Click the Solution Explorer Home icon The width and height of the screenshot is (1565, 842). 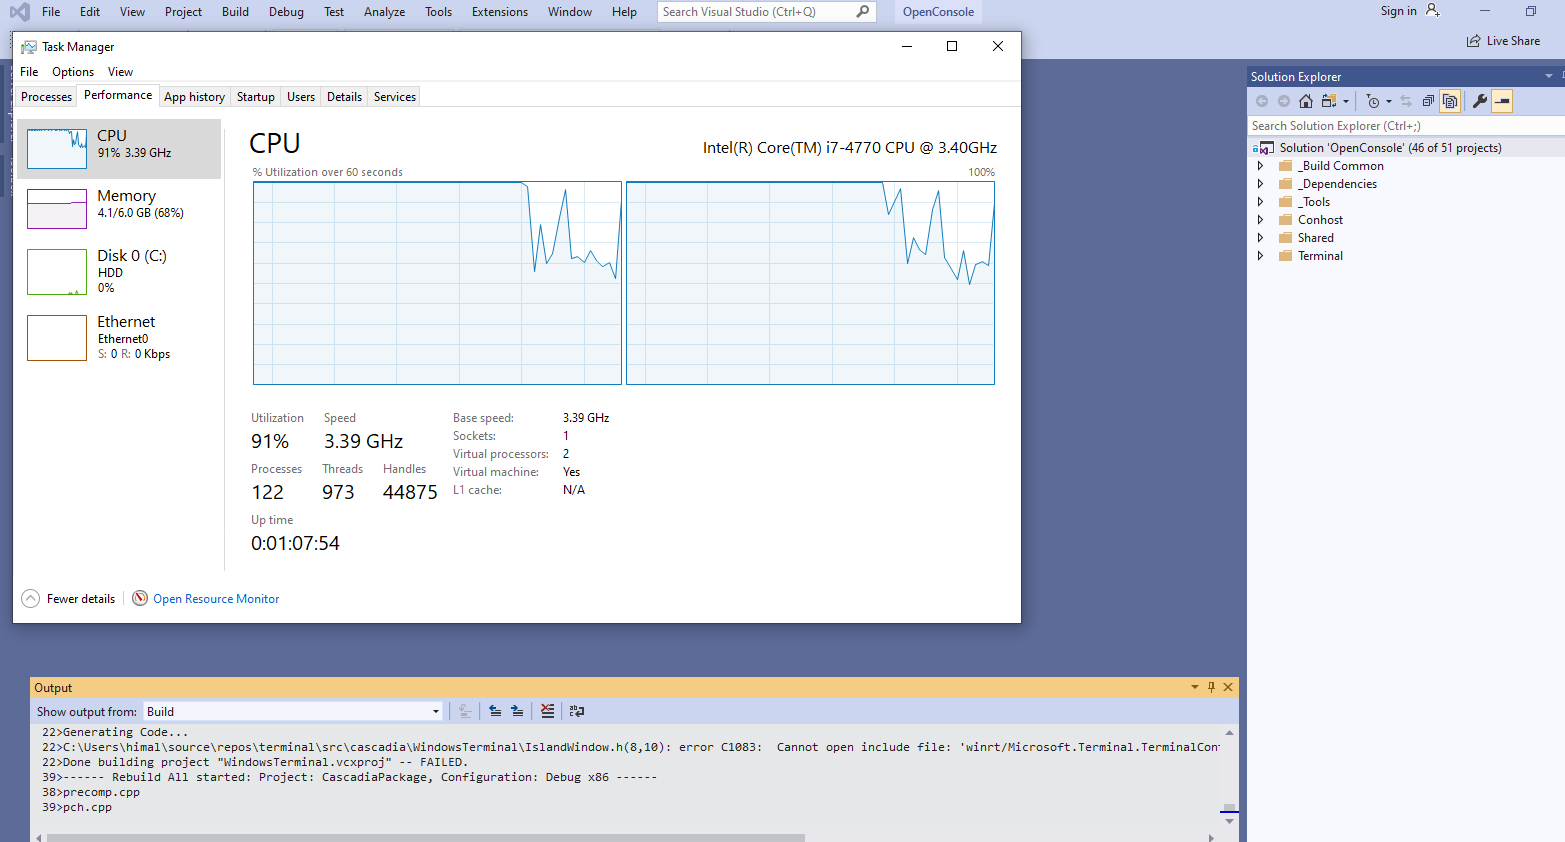pos(1305,101)
